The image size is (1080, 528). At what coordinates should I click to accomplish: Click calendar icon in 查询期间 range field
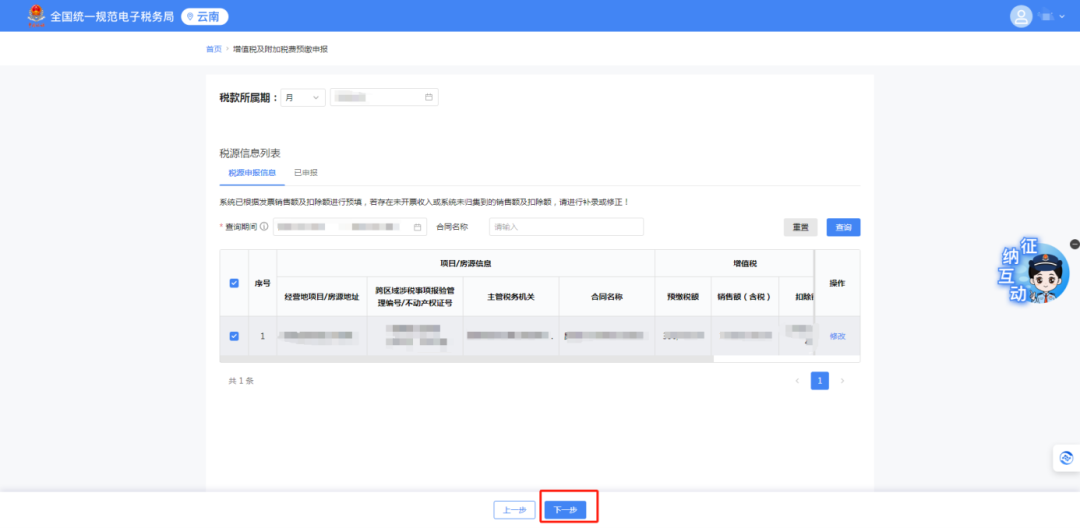point(417,227)
